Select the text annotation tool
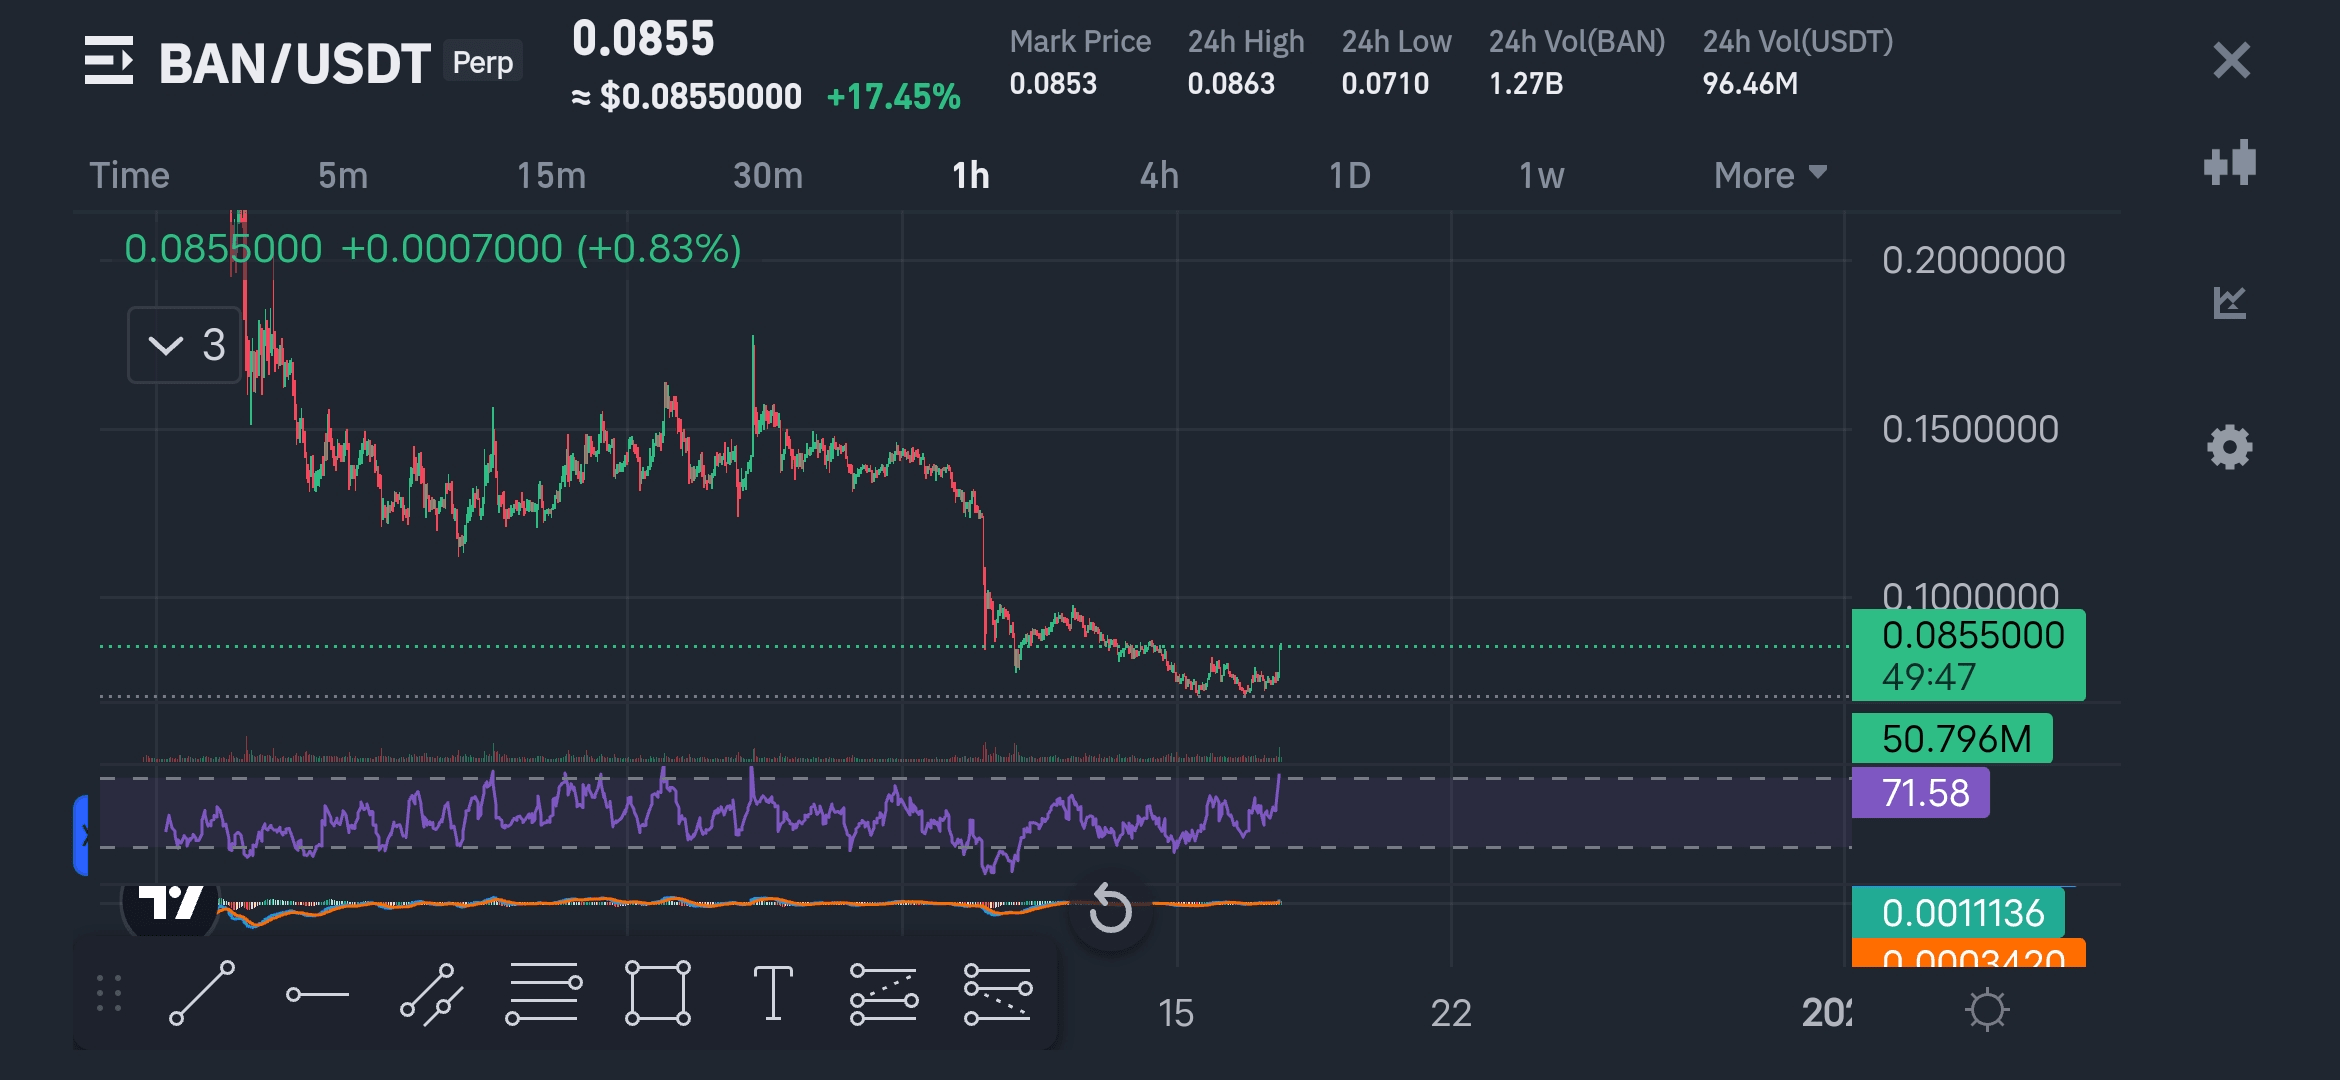This screenshot has height=1080, width=2340. pyautogui.click(x=772, y=993)
